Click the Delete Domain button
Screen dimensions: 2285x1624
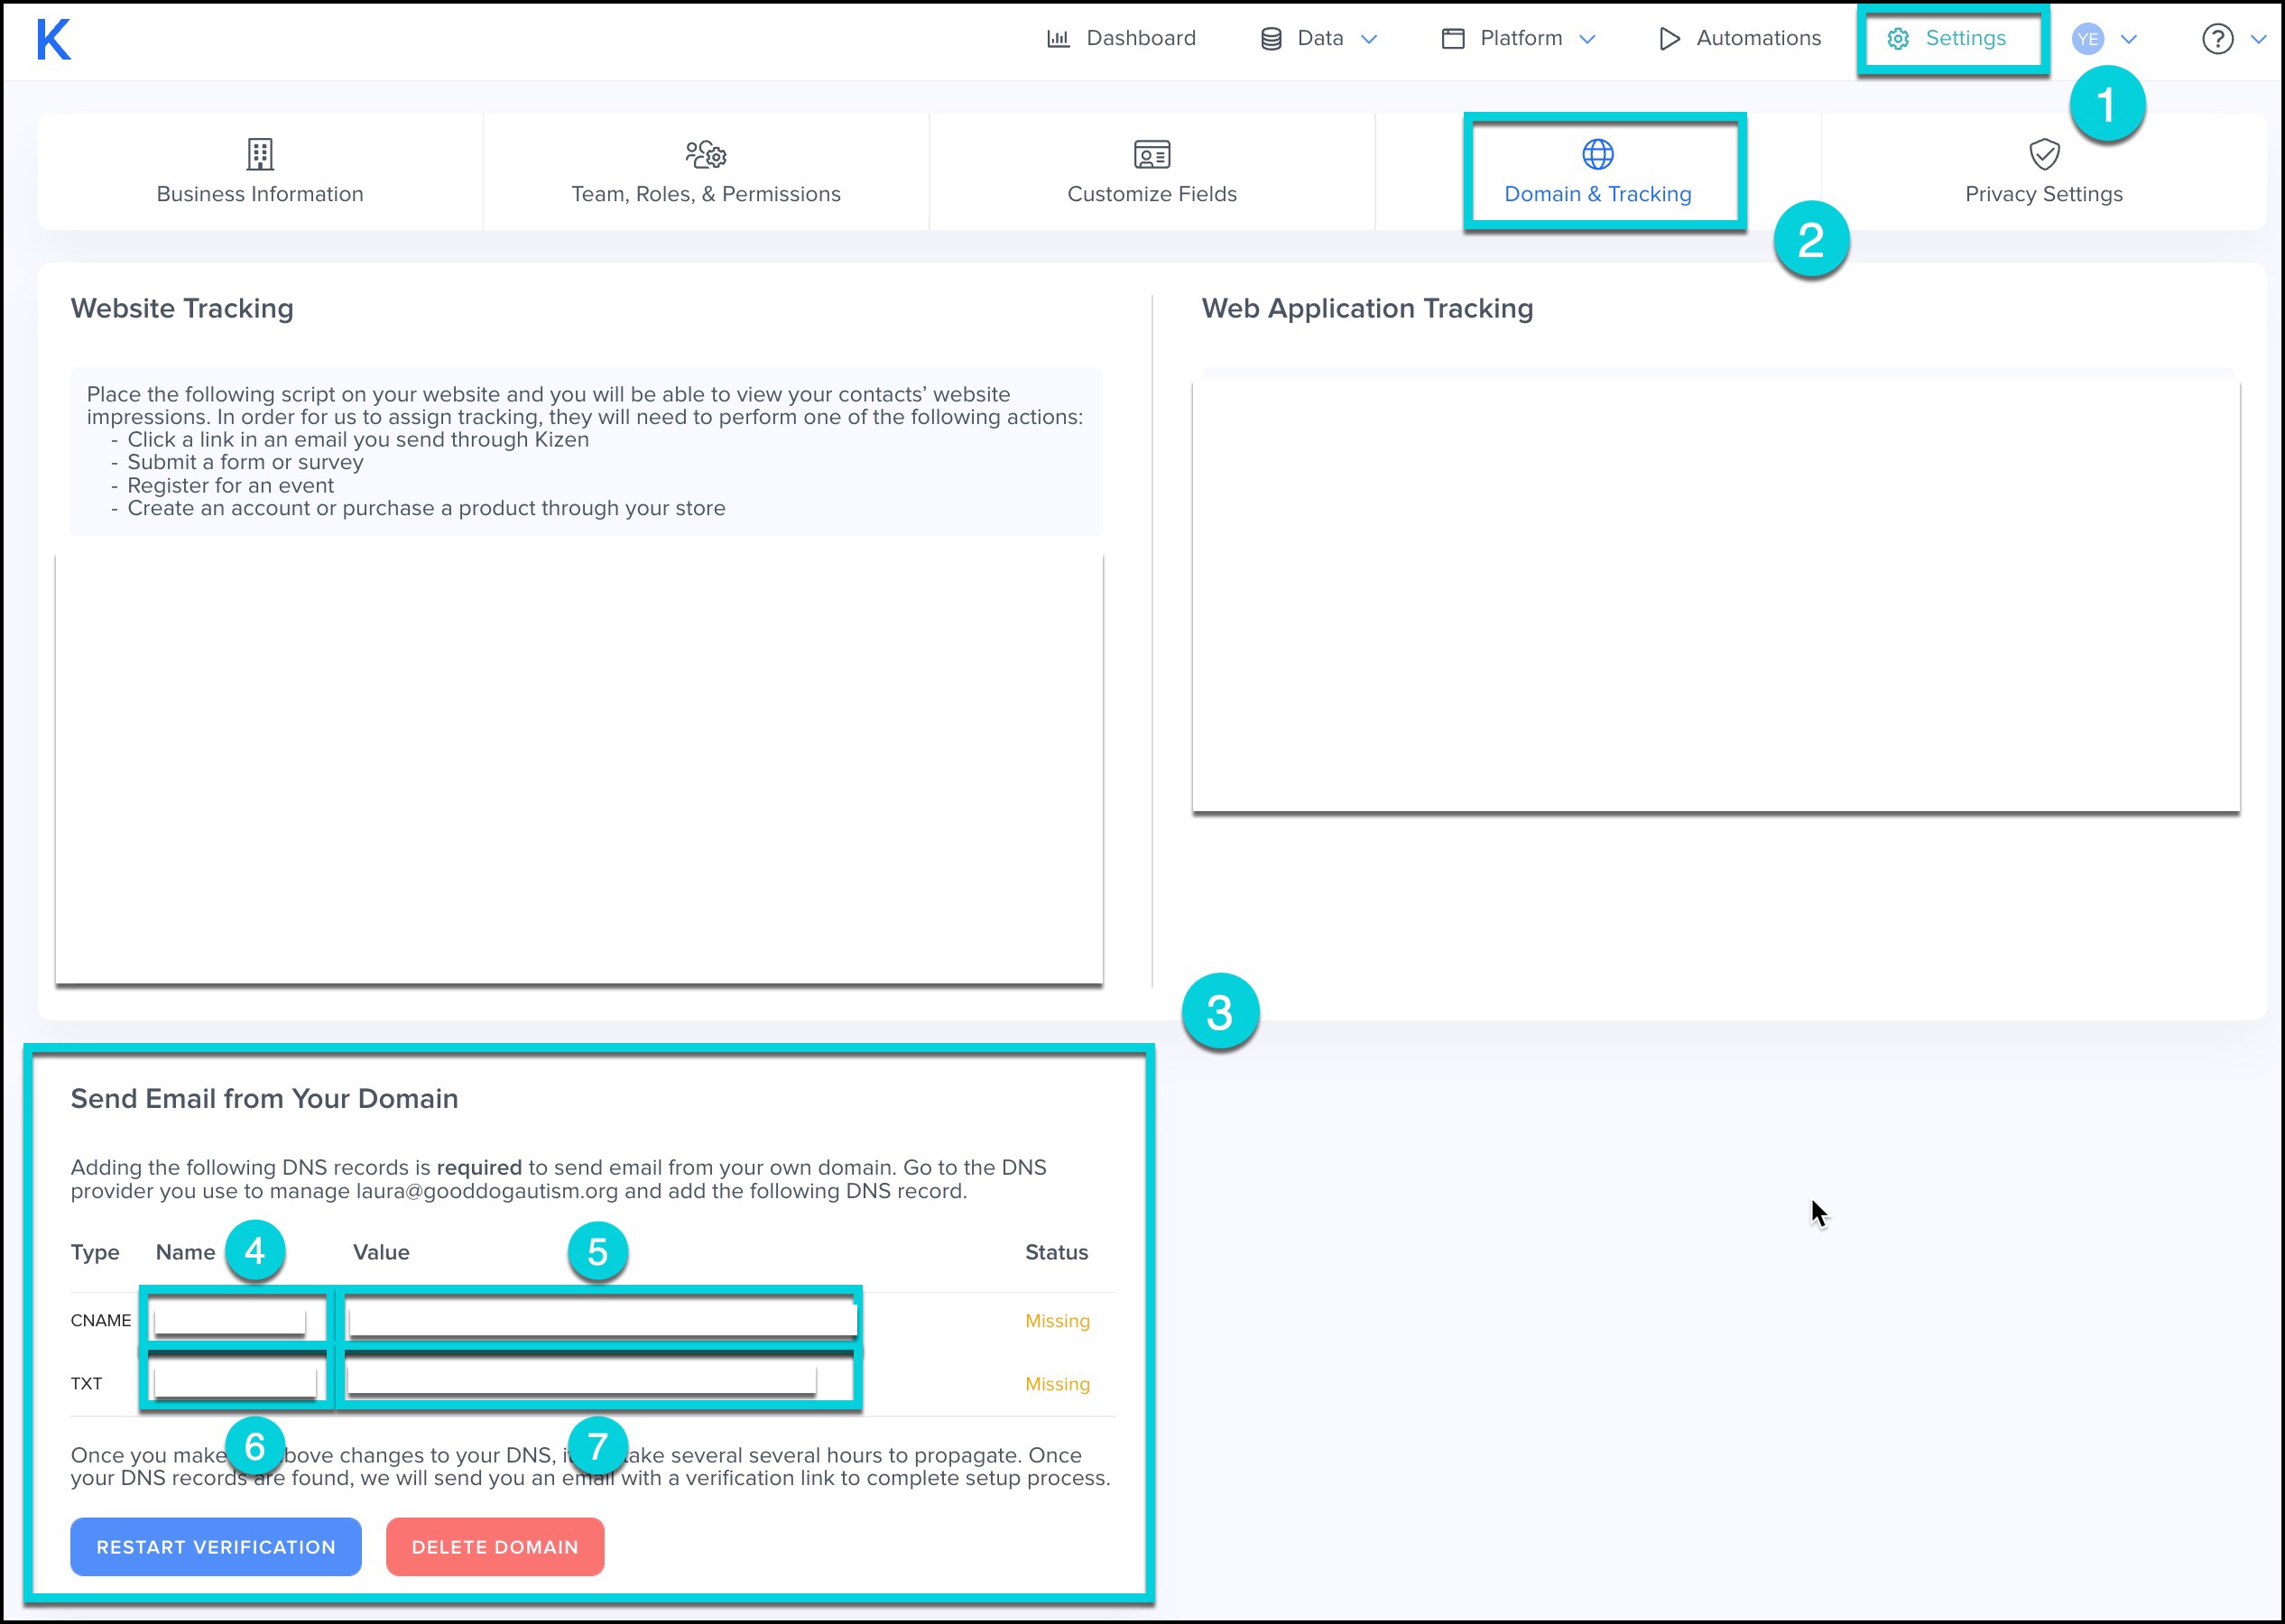[x=494, y=1546]
